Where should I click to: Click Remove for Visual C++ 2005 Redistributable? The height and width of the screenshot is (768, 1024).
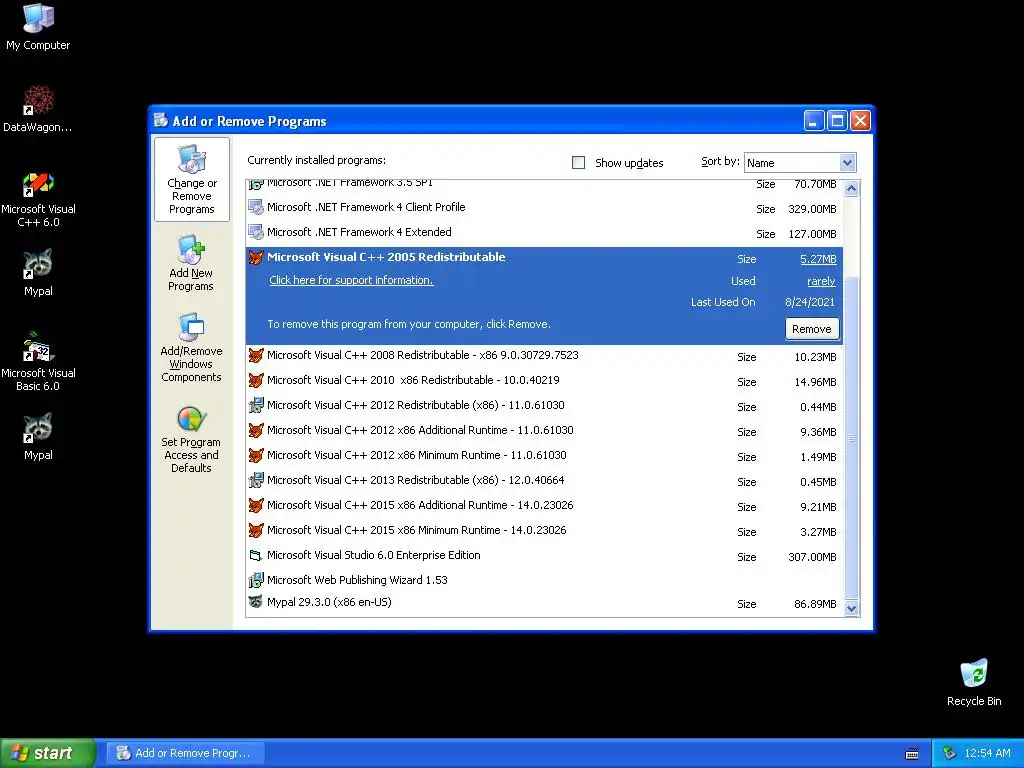[812, 329]
